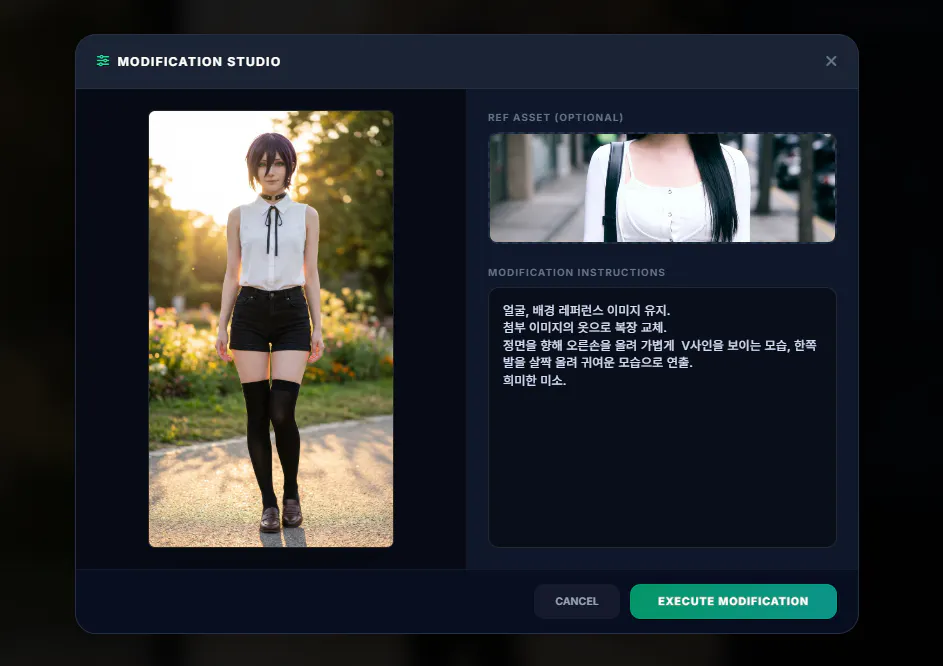
Task: Collapse the source image preview panel
Action: pyautogui.click(x=271, y=328)
